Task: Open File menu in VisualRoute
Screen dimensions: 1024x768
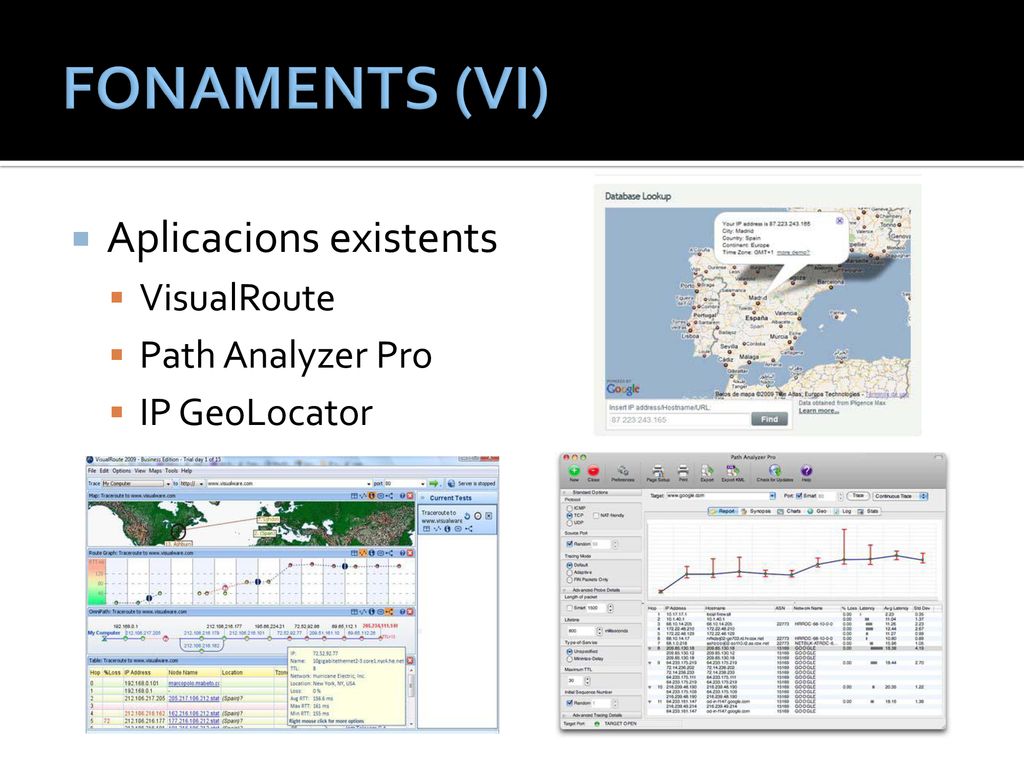Action: [92, 471]
